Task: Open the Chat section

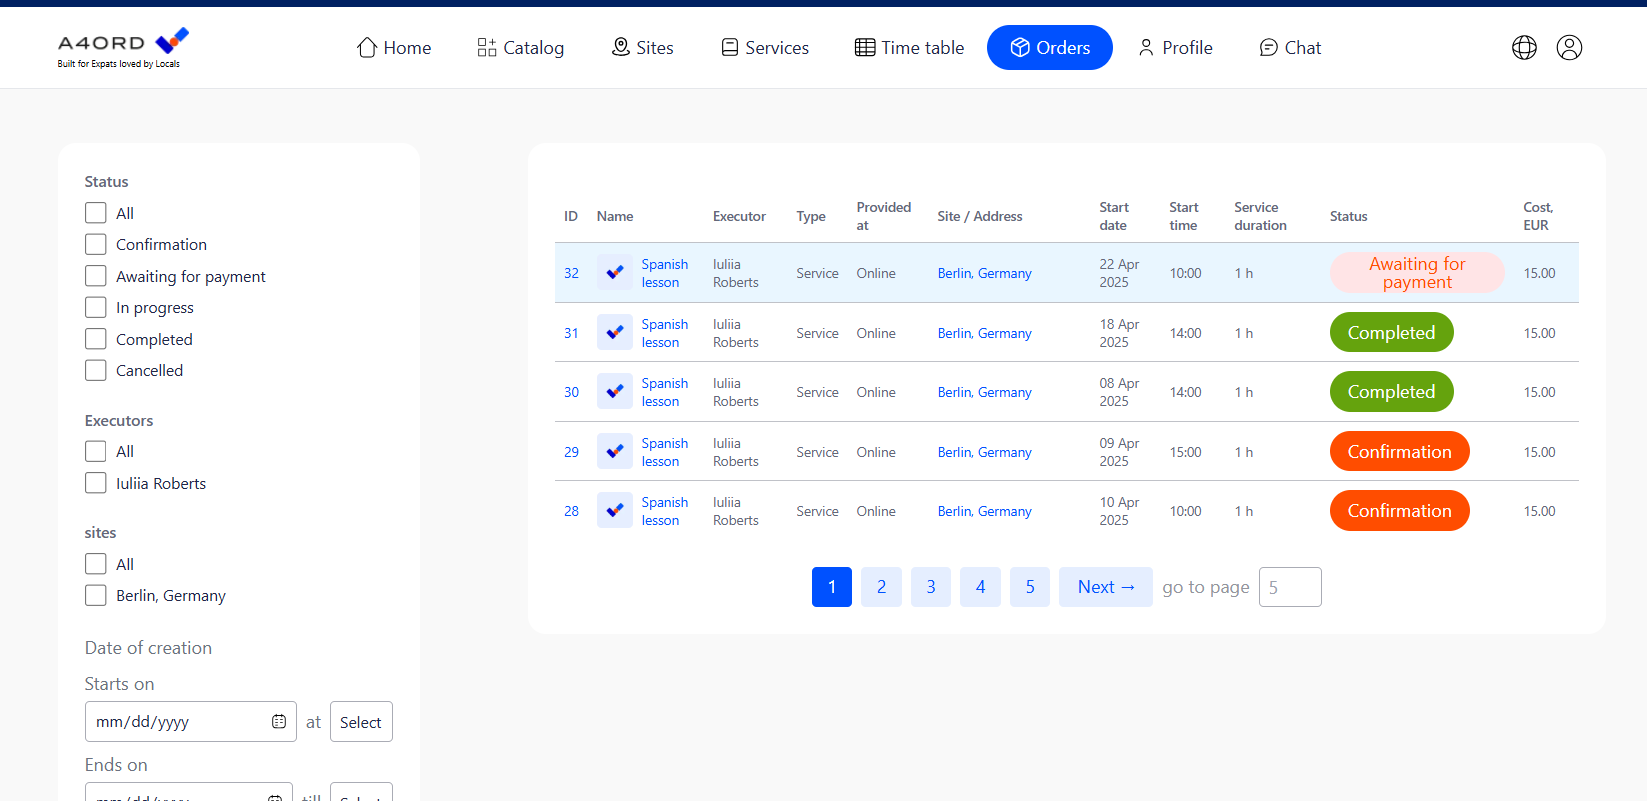Action: click(1290, 47)
